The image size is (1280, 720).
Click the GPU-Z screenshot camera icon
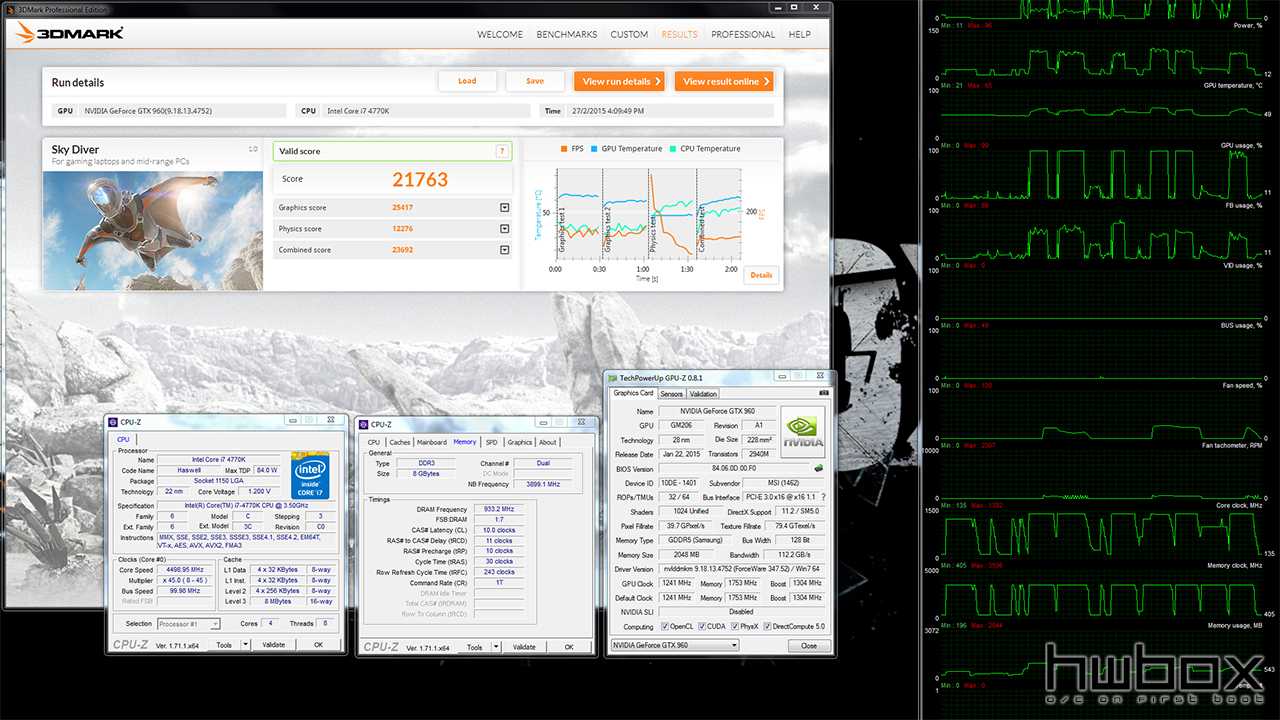(x=824, y=393)
